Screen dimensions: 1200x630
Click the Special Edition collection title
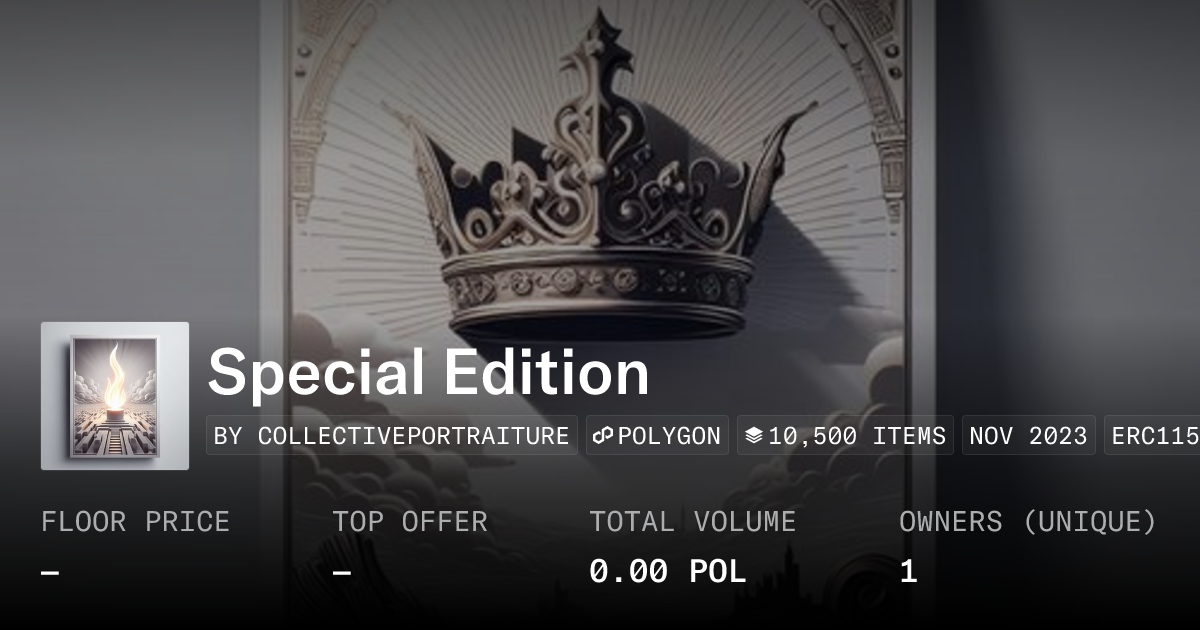coord(429,373)
